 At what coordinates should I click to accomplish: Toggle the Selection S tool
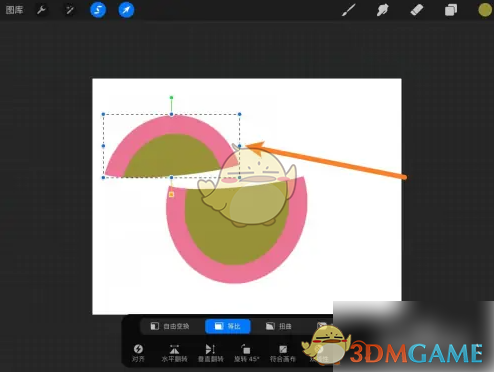pos(98,10)
